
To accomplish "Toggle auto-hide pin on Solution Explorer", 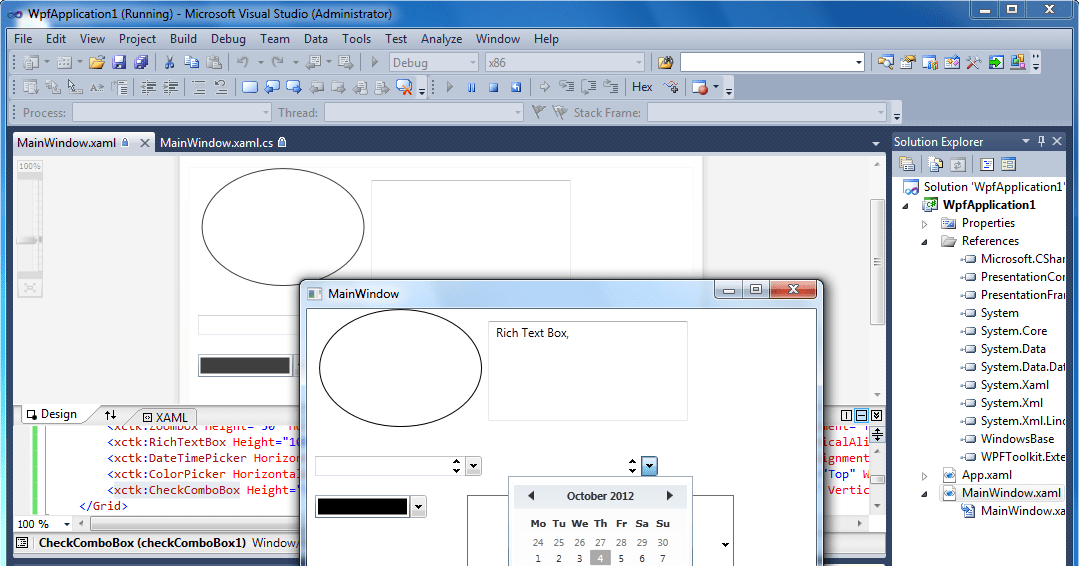I will (x=1041, y=141).
